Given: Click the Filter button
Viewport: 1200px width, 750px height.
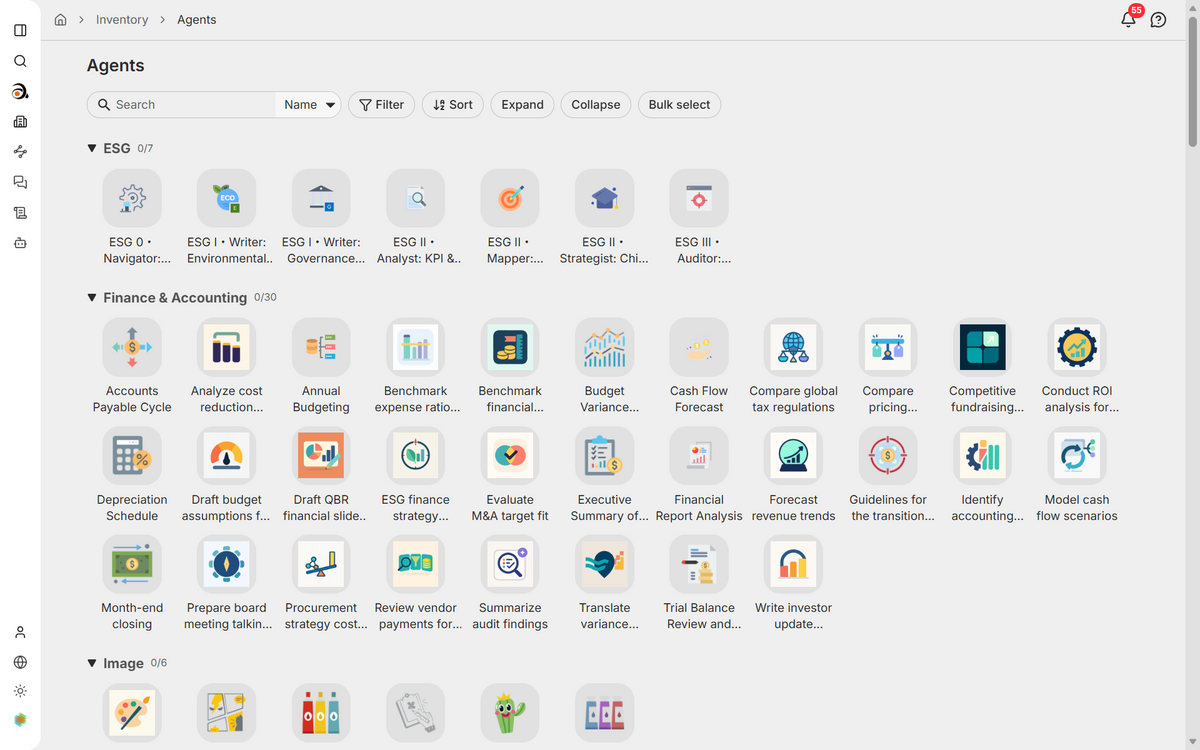Looking at the screenshot, I should [x=381, y=104].
